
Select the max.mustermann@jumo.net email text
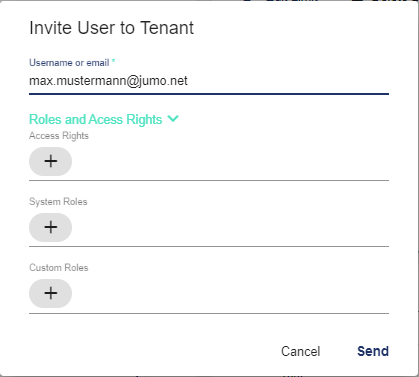(x=108, y=81)
